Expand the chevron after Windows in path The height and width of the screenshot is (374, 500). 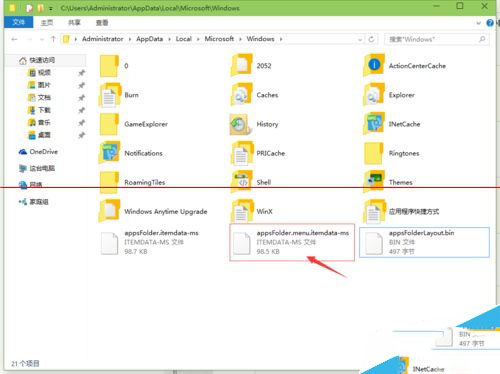point(281,39)
